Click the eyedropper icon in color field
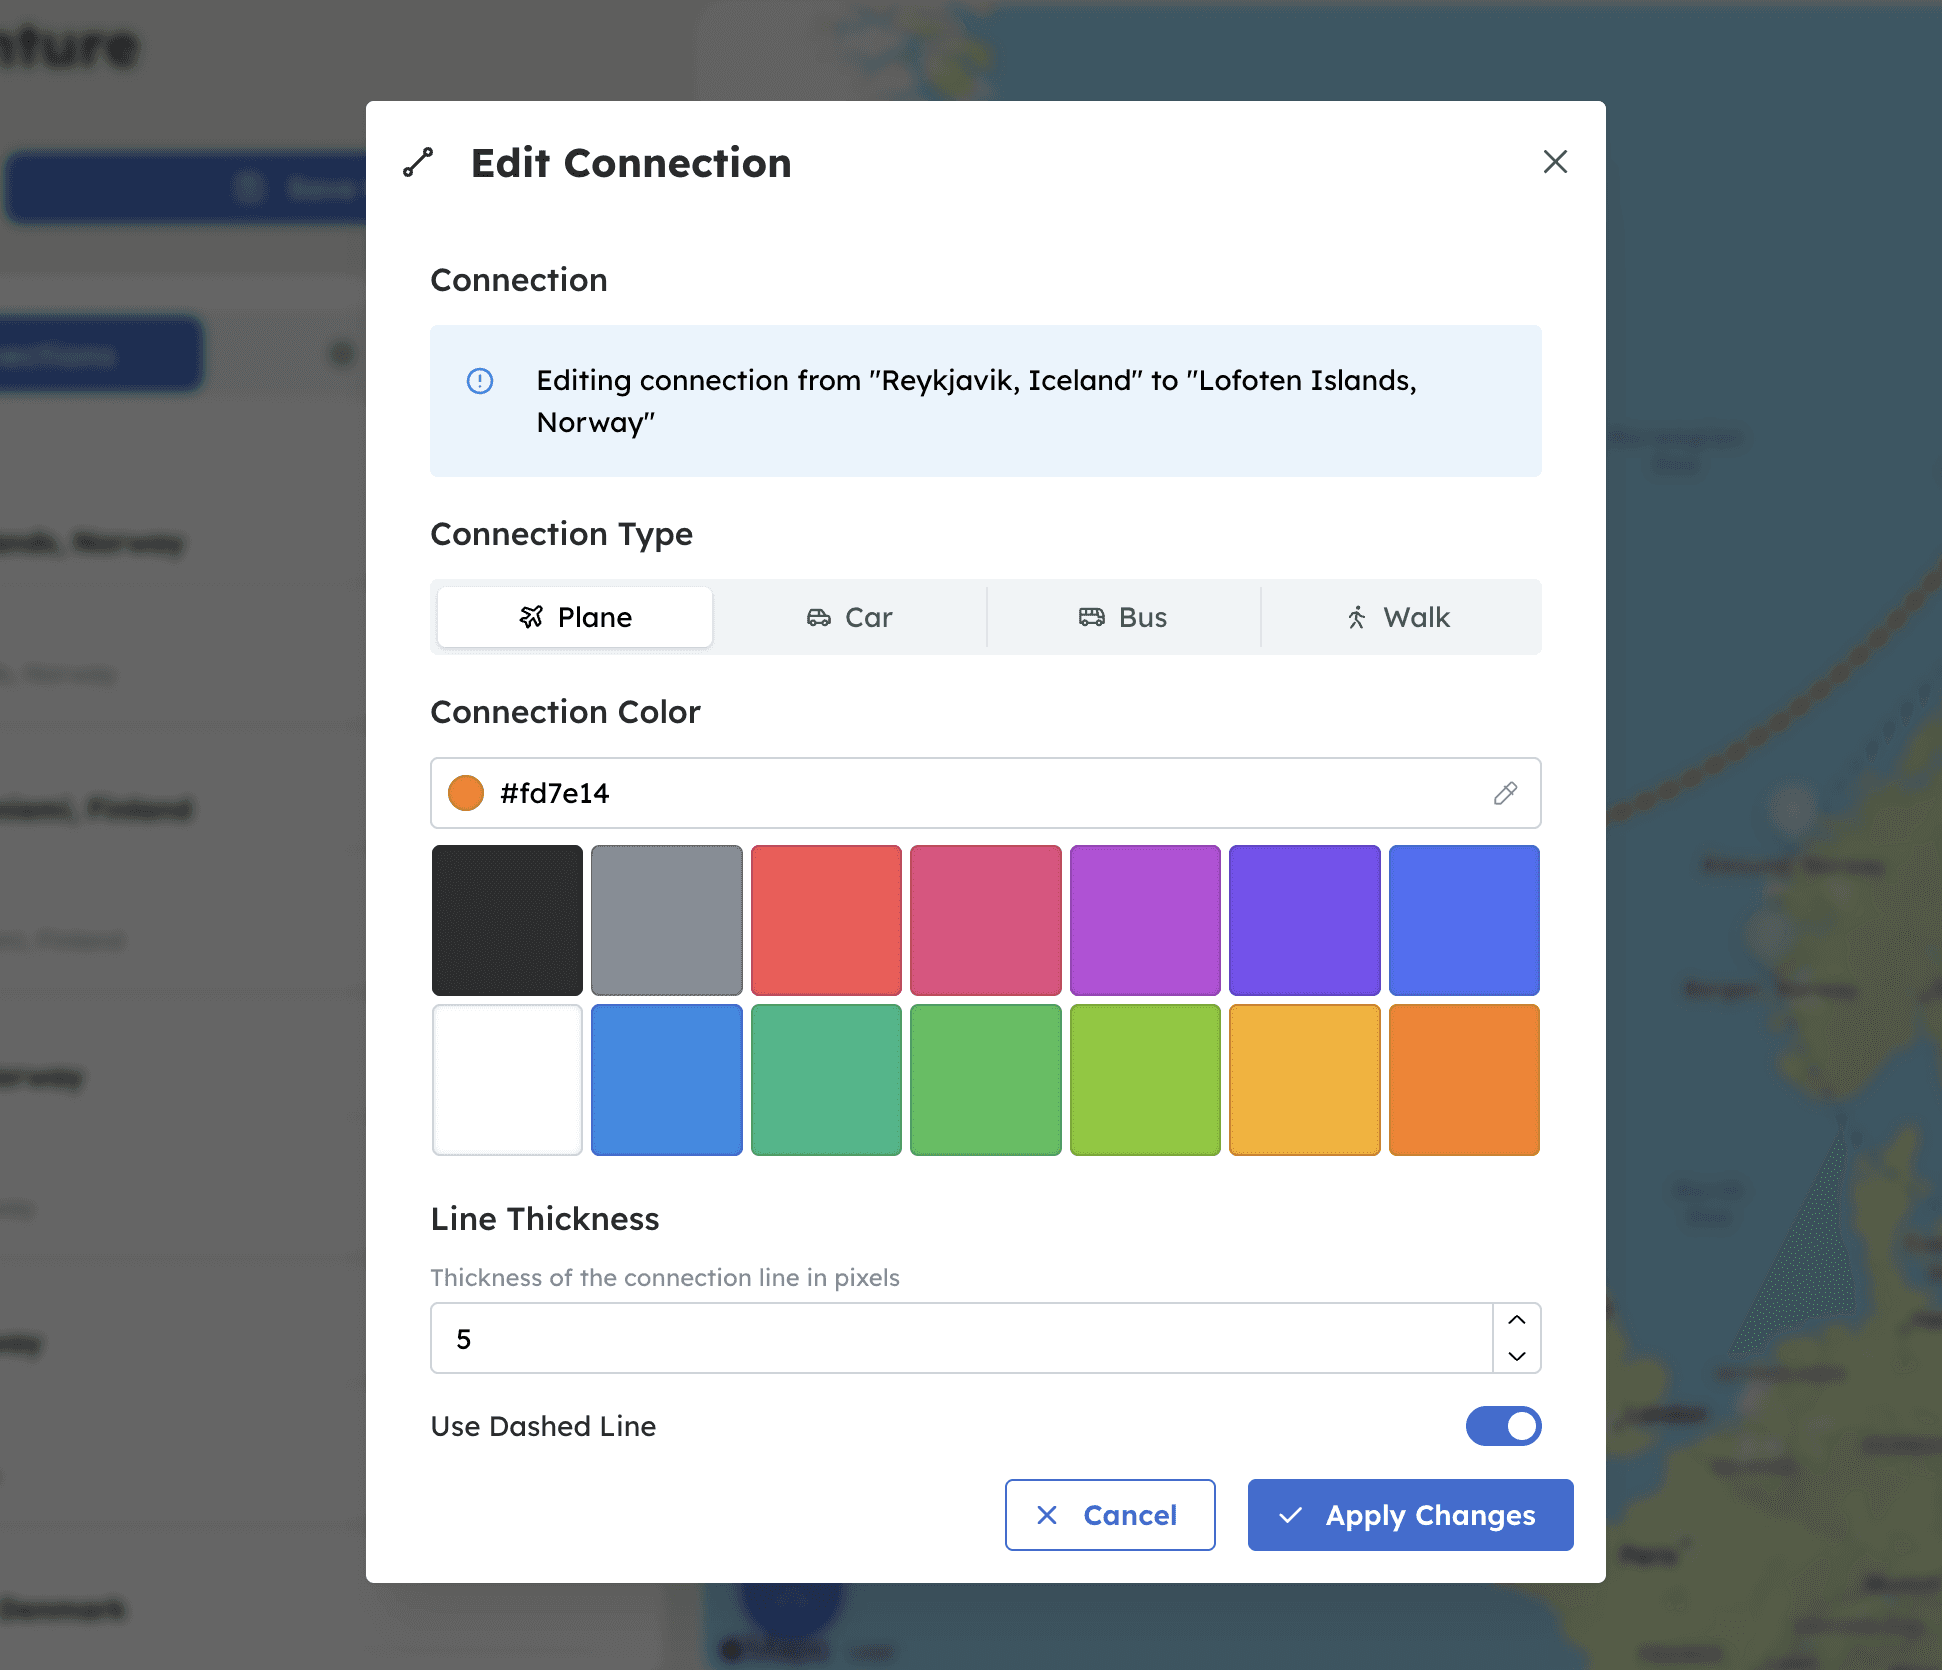The image size is (1942, 1670). 1505,793
